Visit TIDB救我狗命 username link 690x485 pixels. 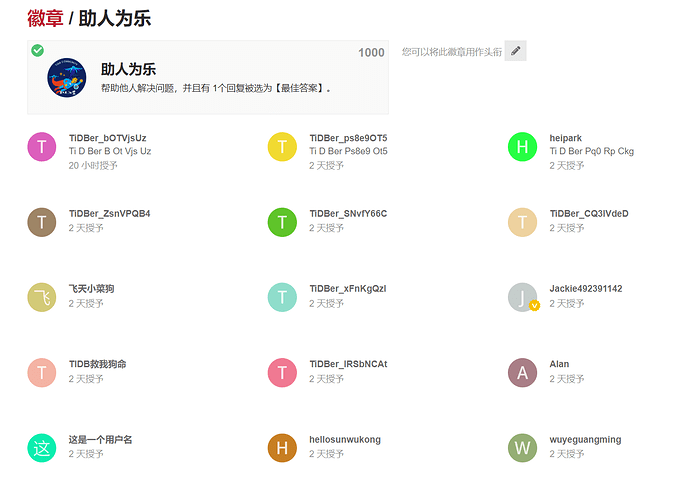[x=98, y=364]
